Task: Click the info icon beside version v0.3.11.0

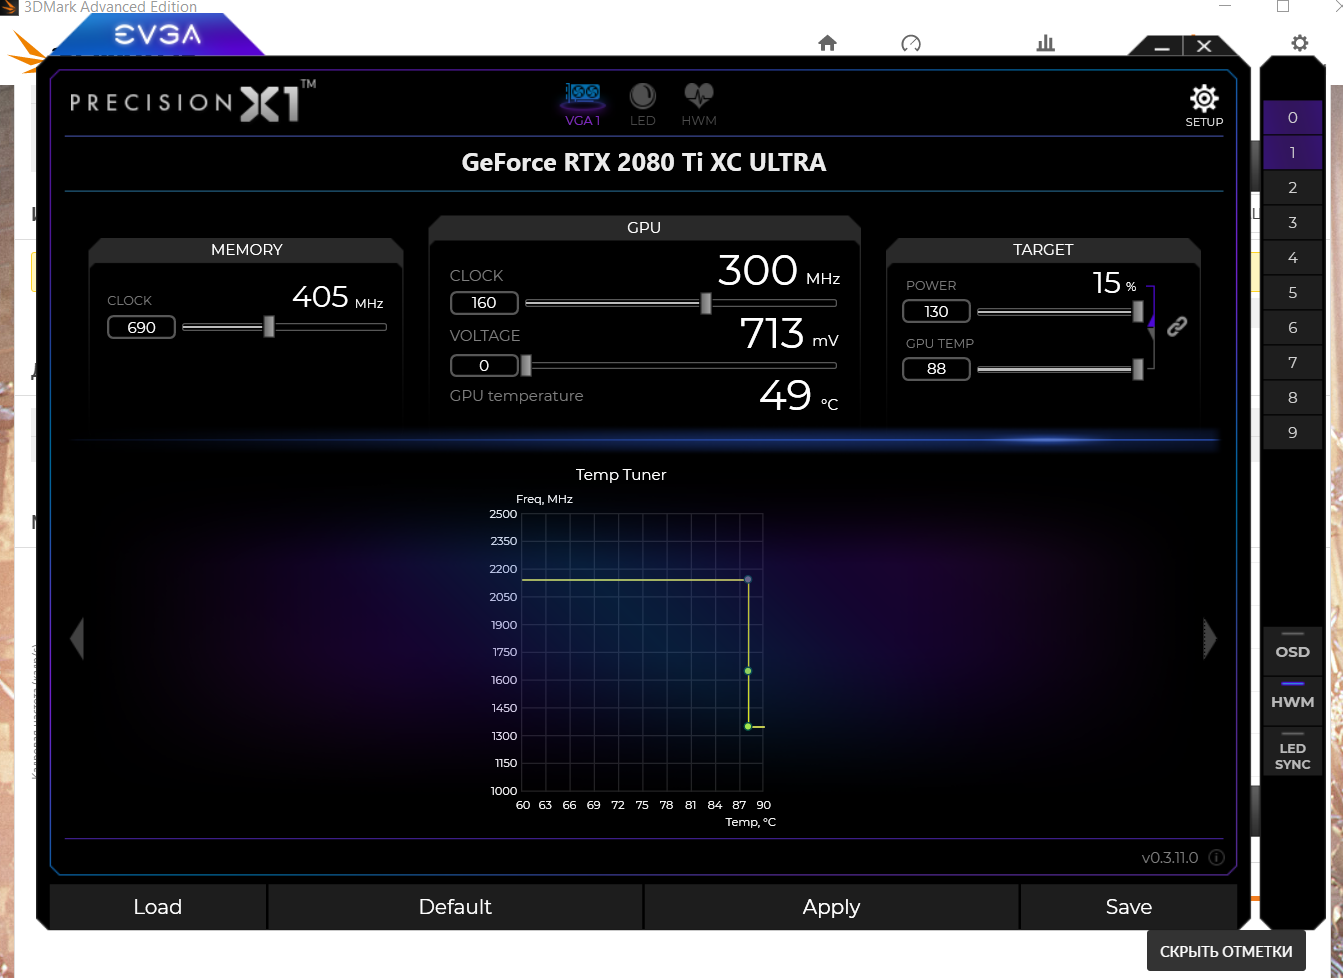Action: click(1216, 857)
